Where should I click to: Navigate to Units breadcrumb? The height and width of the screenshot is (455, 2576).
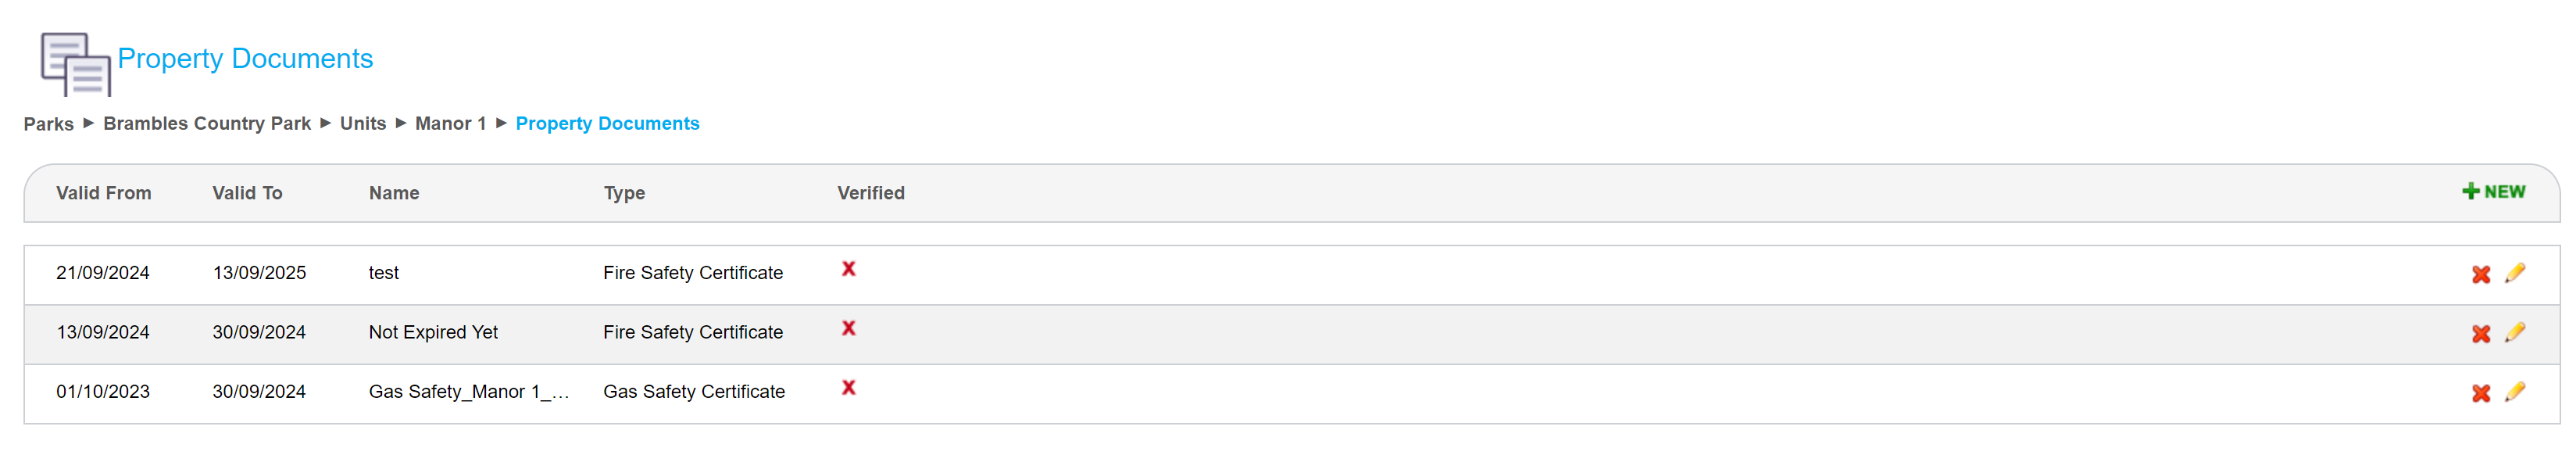(x=362, y=124)
